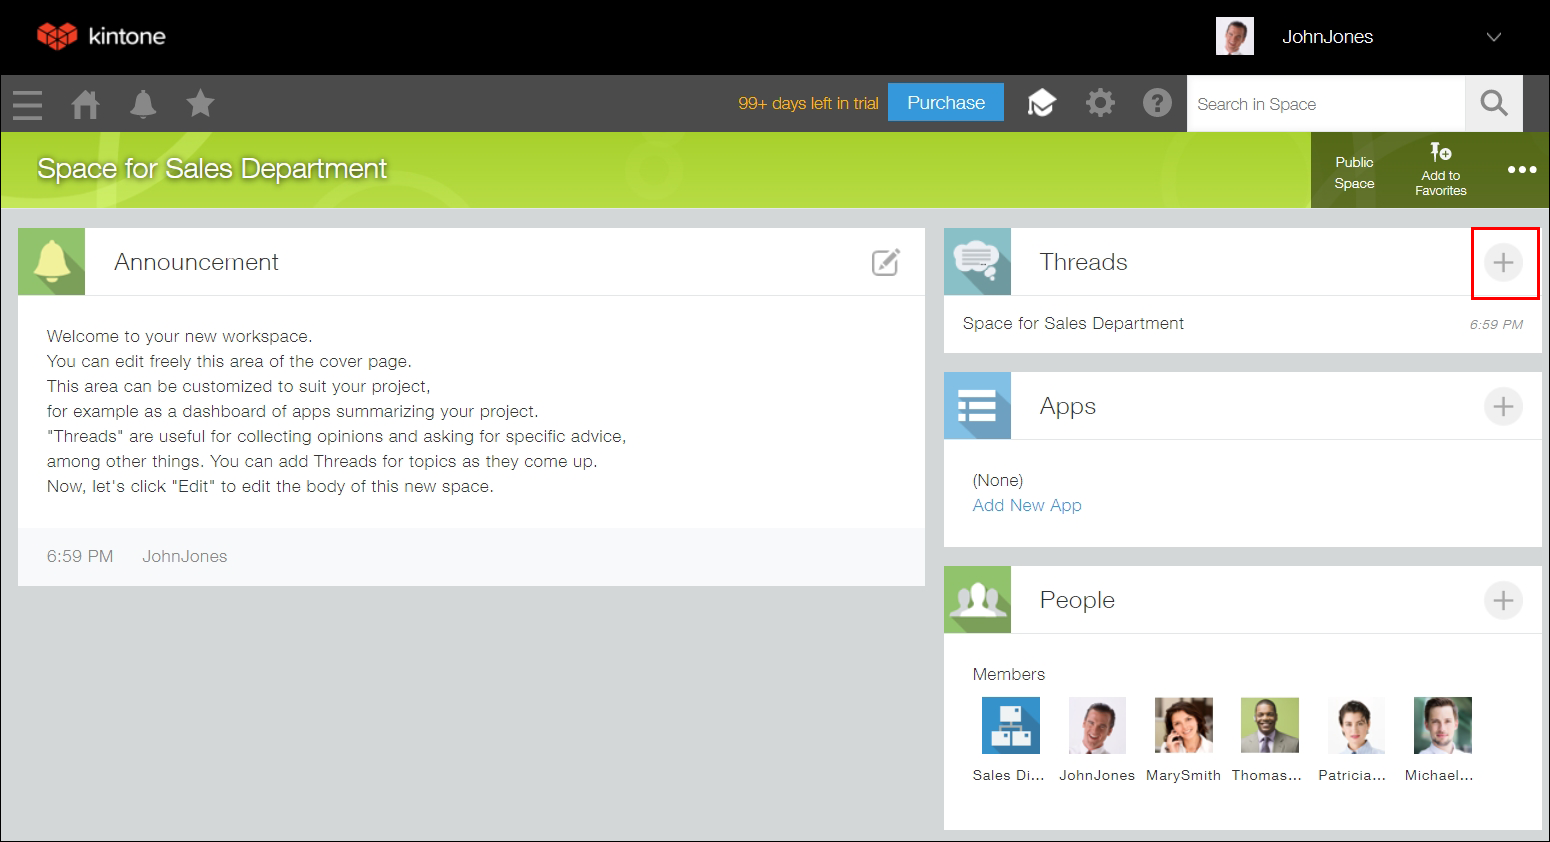This screenshot has width=1550, height=842.
Task: Open the Space for Sales Department thread
Action: click(1073, 324)
